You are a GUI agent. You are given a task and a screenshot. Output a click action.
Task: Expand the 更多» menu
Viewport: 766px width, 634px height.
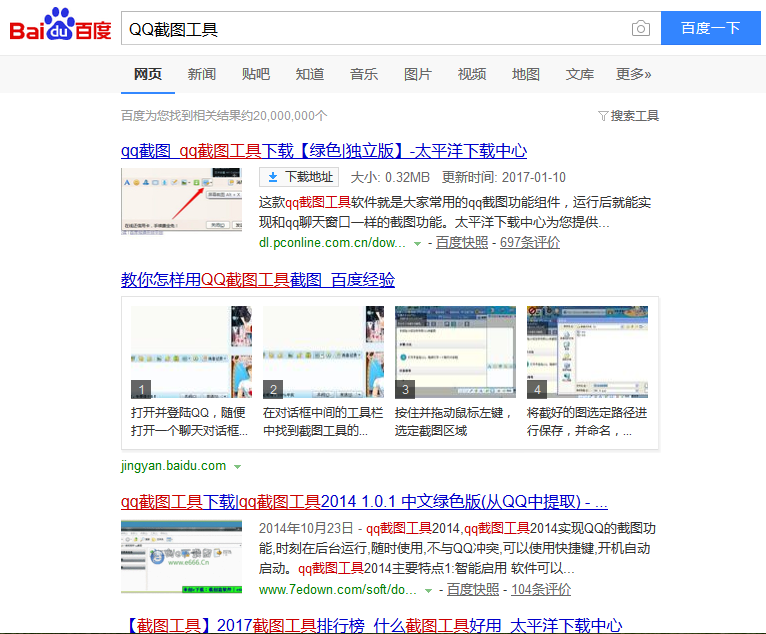pyautogui.click(x=634, y=74)
